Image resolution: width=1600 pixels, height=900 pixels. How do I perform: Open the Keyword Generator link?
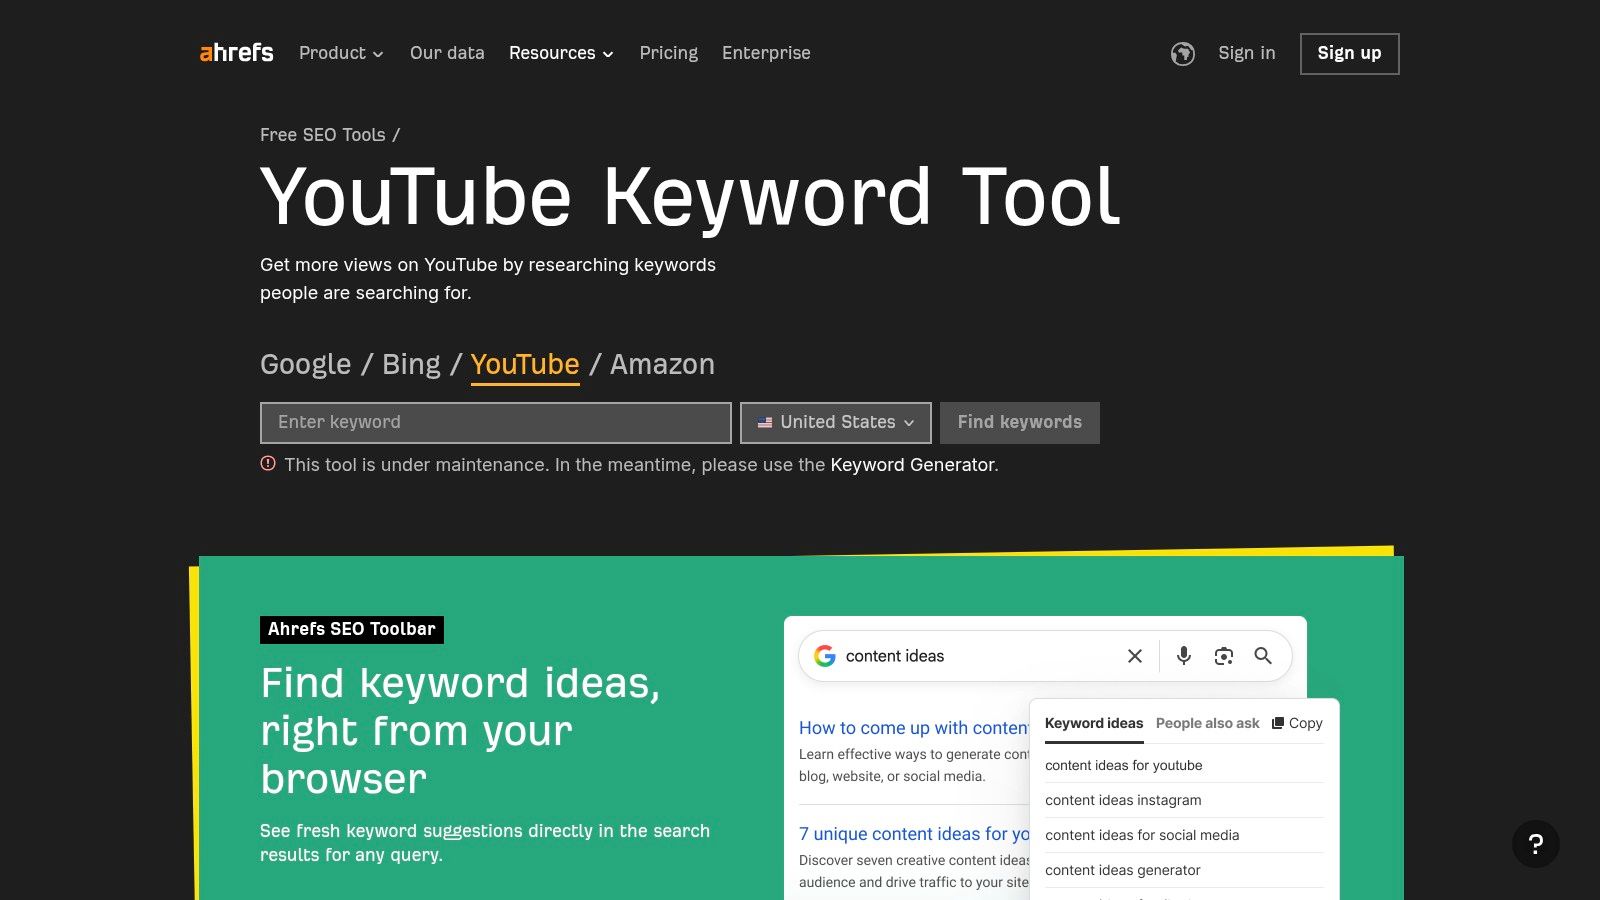pos(913,464)
